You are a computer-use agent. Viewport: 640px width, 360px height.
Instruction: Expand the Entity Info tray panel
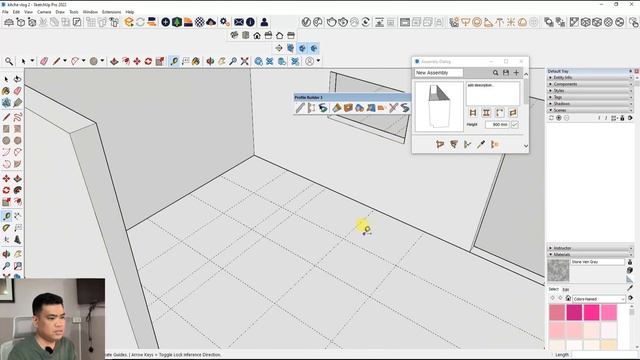(591, 78)
